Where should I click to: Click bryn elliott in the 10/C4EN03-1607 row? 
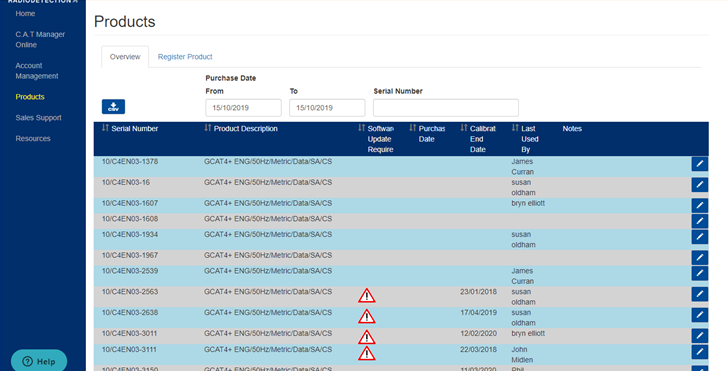pos(528,203)
